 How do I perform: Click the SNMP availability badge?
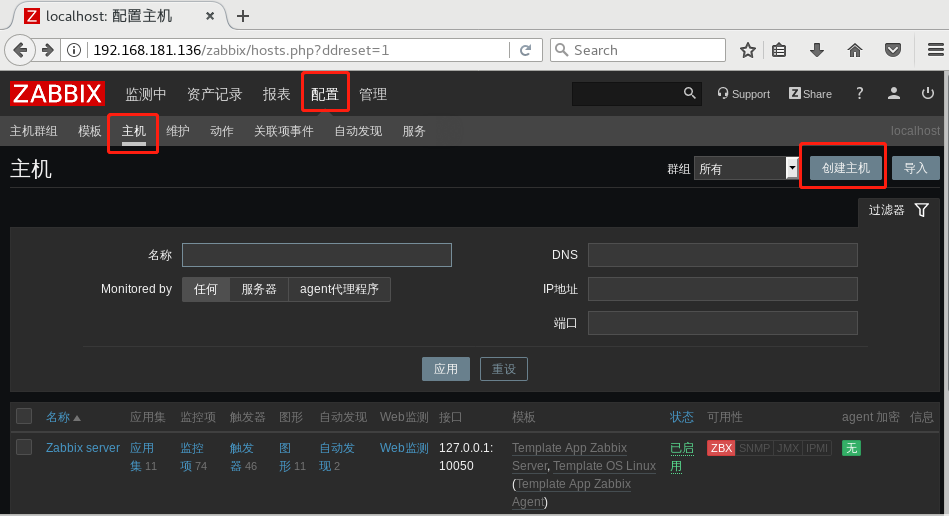(754, 448)
